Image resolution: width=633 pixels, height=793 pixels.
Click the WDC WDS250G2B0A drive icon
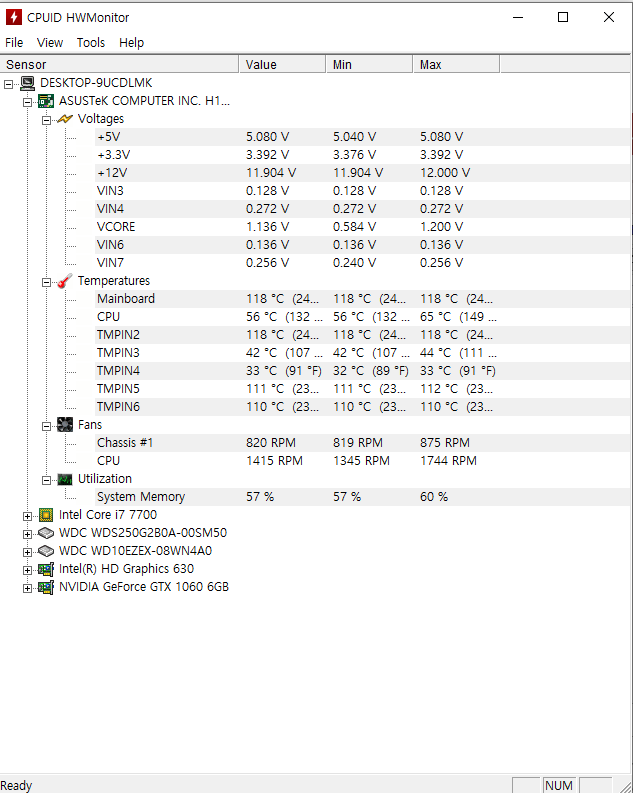46,533
